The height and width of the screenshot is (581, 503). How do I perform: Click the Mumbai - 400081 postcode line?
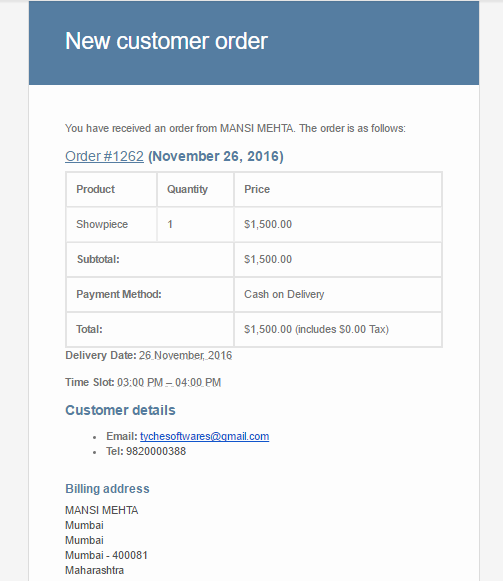(106, 555)
